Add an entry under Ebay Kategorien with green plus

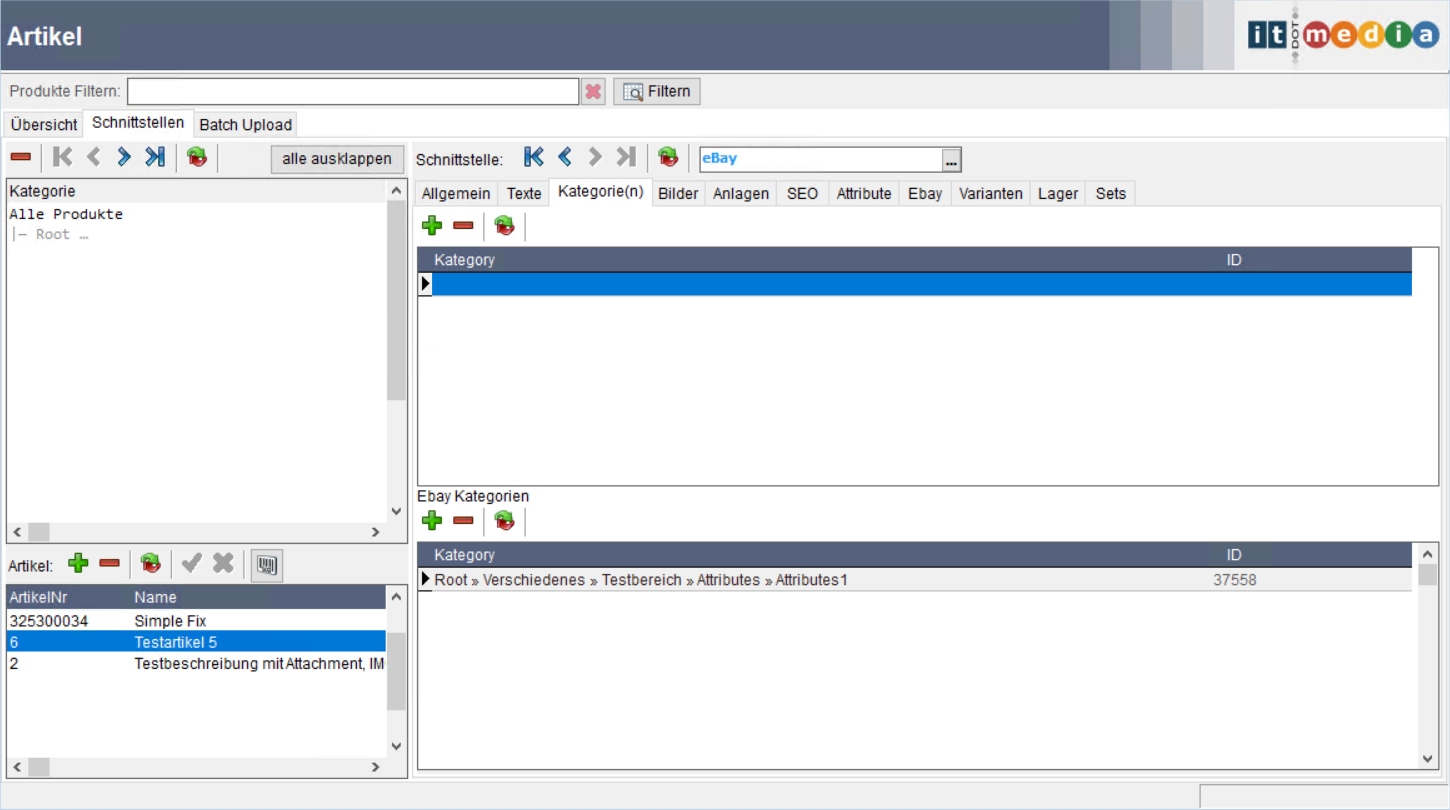[432, 520]
